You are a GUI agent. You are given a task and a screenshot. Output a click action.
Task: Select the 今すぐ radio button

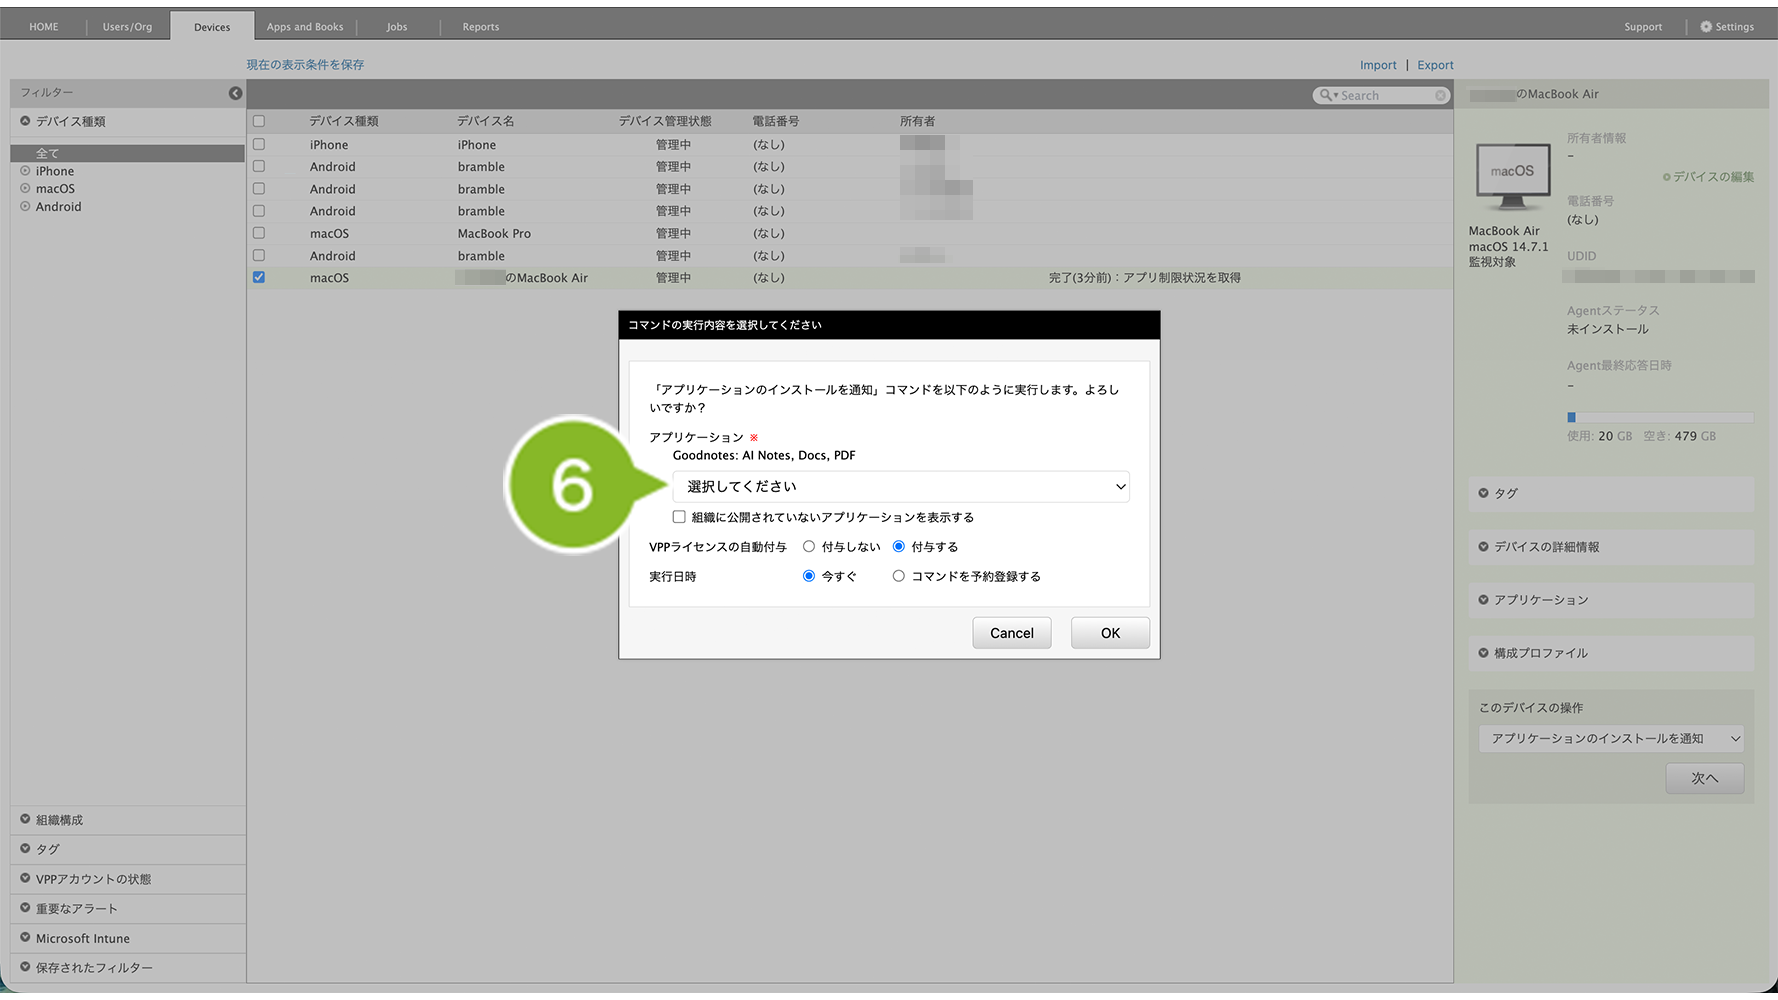click(x=809, y=576)
